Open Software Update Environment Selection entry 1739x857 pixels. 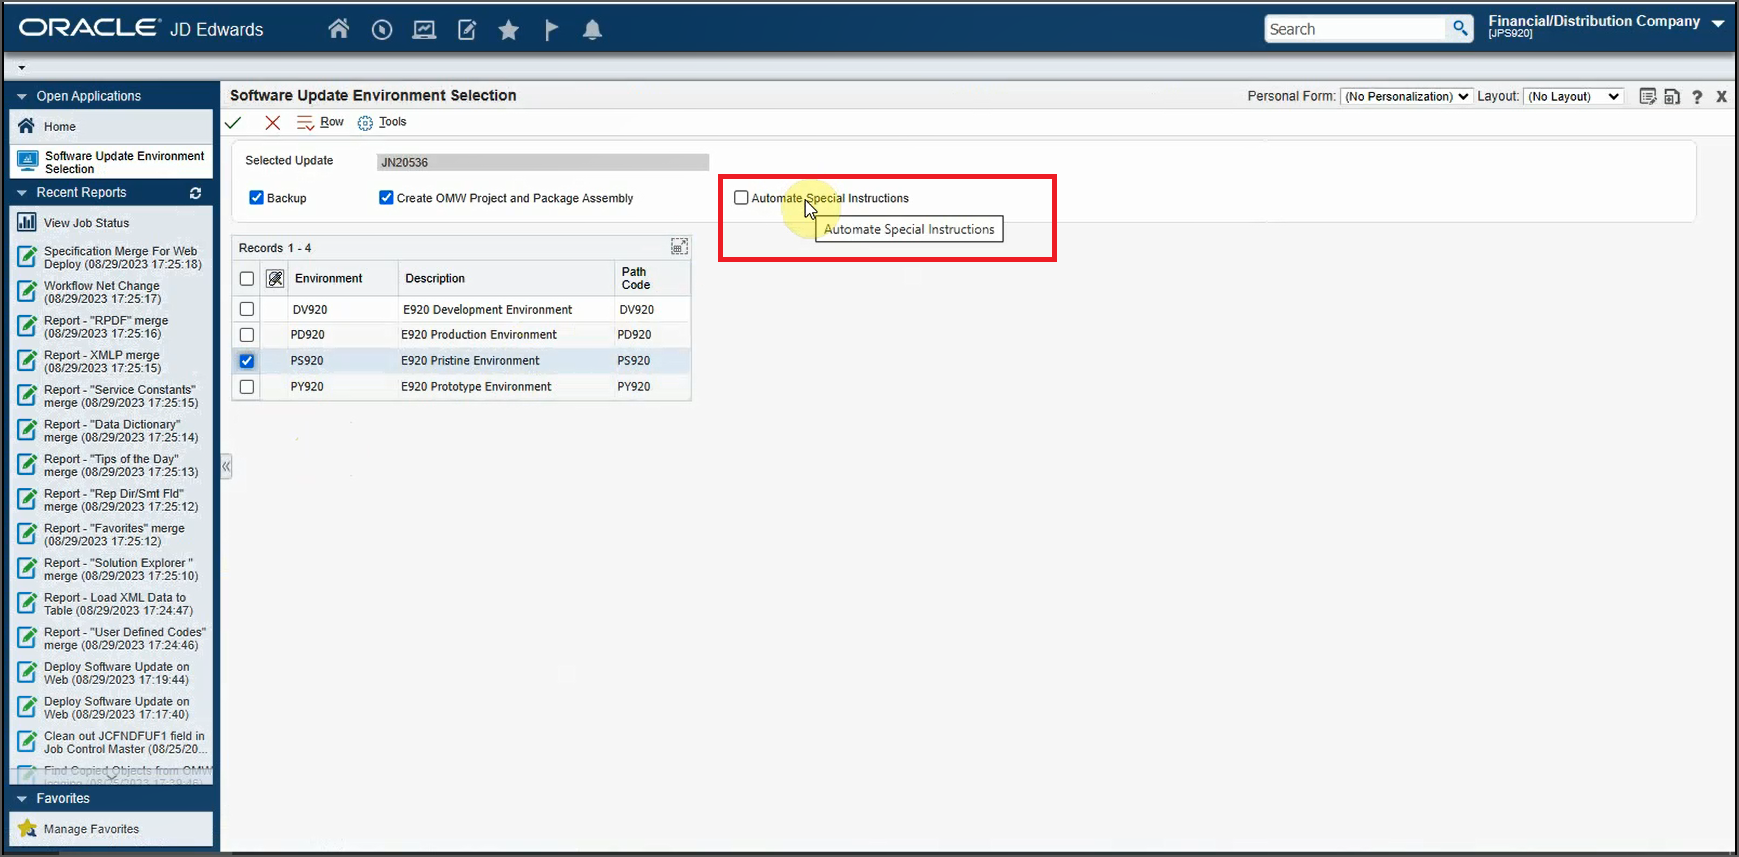point(111,162)
